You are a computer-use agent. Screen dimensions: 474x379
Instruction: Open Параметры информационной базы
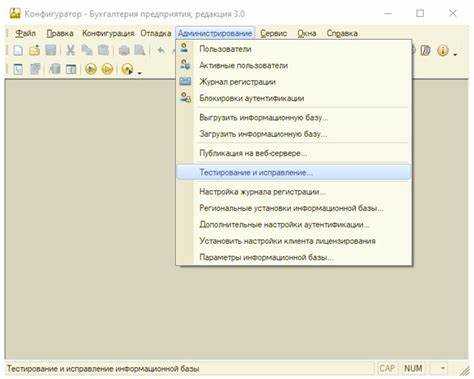[x=294, y=257]
